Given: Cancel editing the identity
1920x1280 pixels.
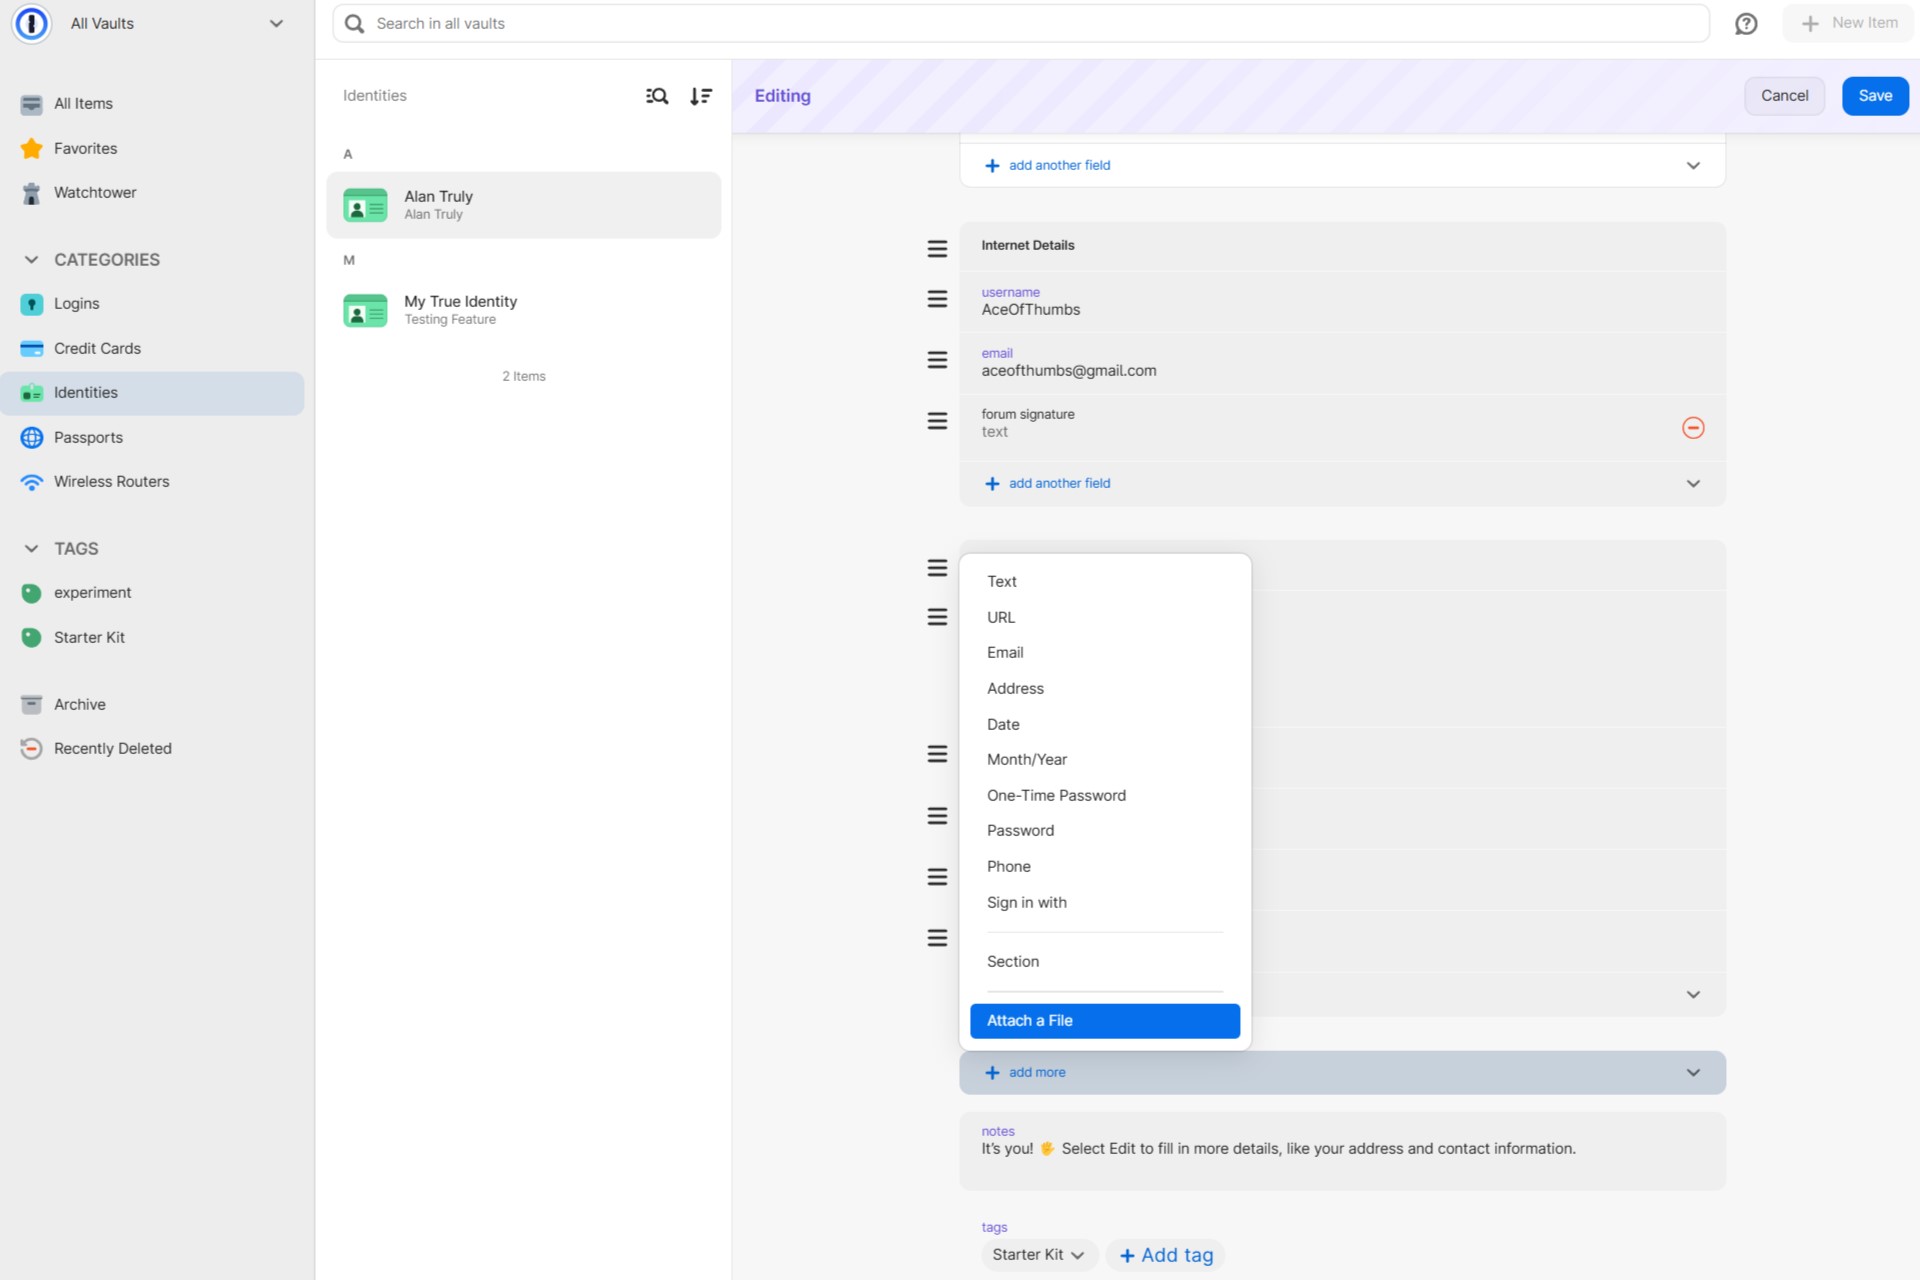Looking at the screenshot, I should pos(1784,96).
